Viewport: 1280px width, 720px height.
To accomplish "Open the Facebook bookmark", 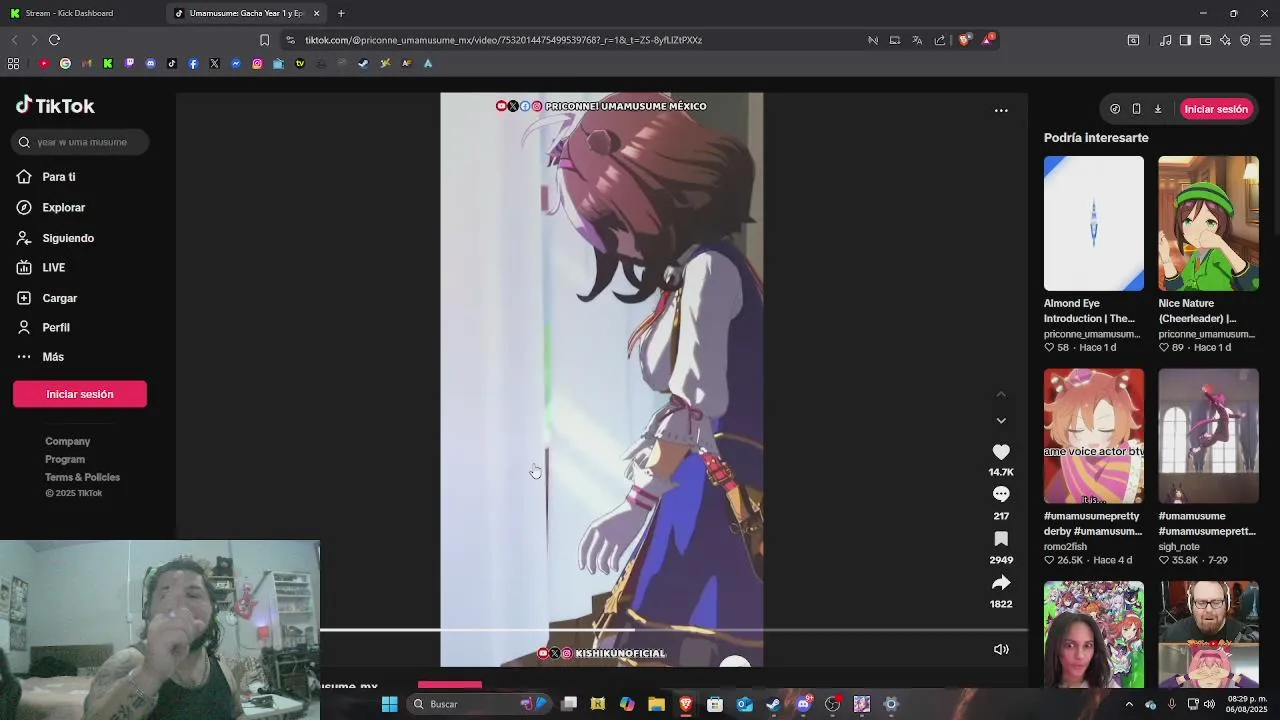I will tap(193, 63).
